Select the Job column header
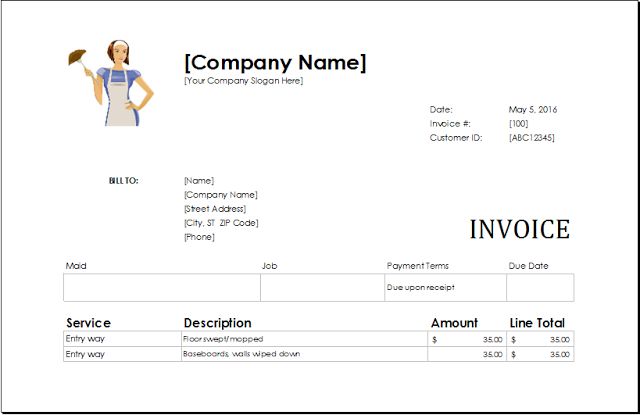640x415 pixels. tap(269, 266)
